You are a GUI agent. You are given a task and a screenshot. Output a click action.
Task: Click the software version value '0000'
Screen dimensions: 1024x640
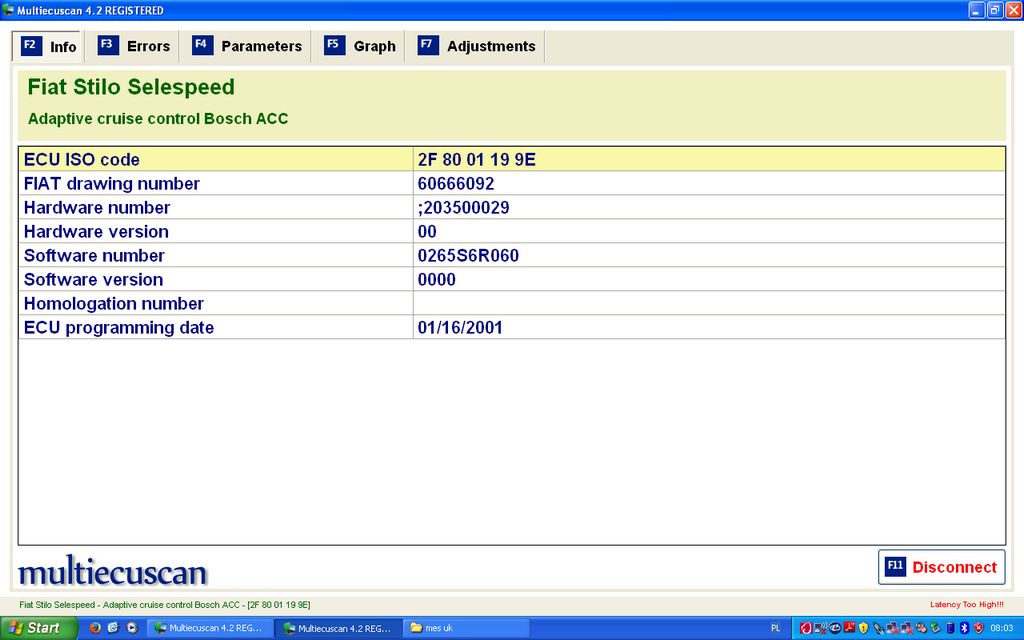(437, 280)
